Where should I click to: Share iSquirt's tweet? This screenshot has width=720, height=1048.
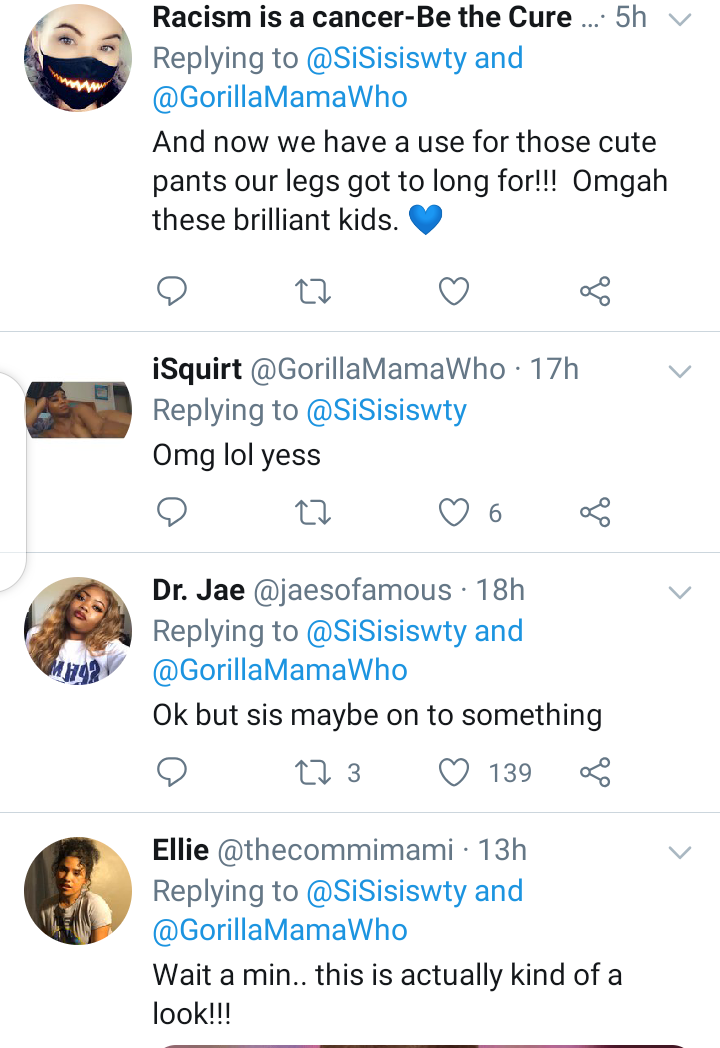595,513
